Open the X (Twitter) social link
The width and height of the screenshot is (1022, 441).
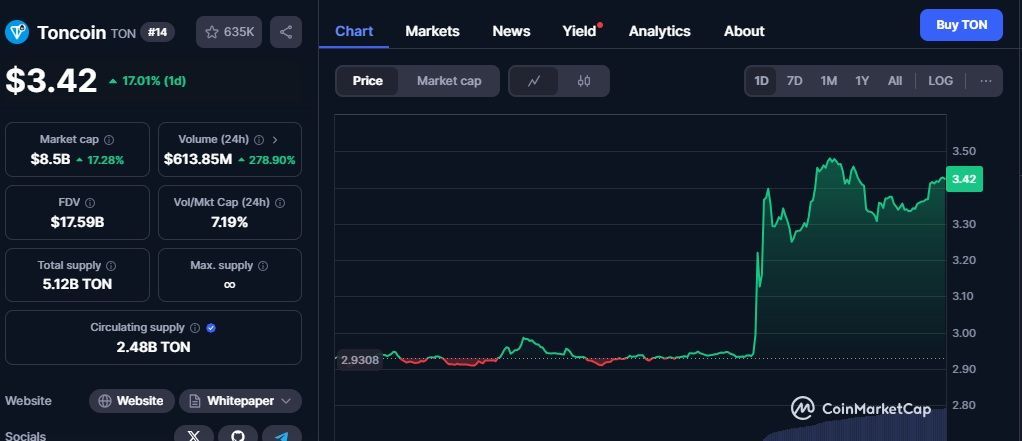(194, 434)
